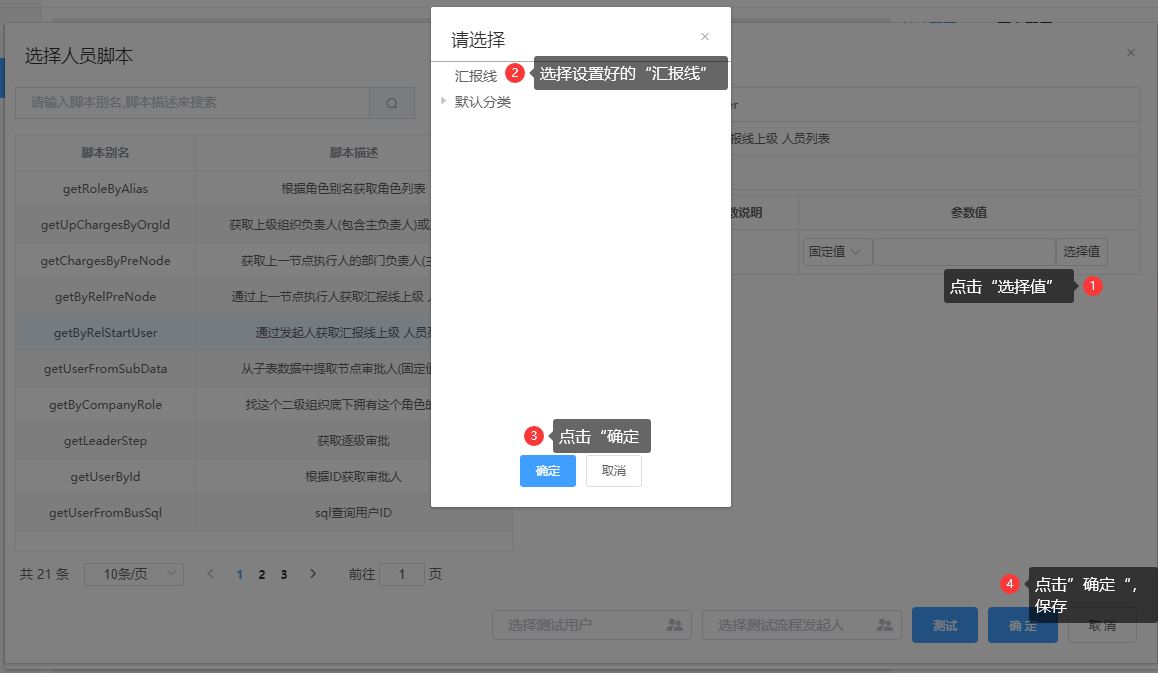
Task: Open the 10条/页 page size dropdown
Action: point(134,574)
